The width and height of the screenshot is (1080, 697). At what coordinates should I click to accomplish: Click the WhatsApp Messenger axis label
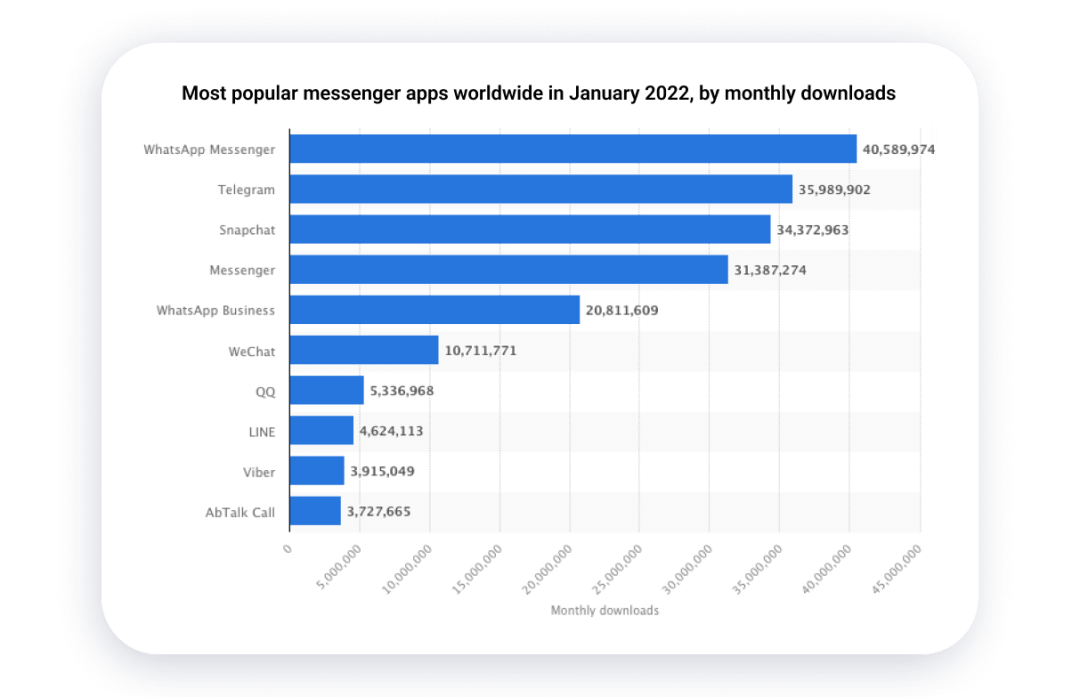pyautogui.click(x=208, y=148)
